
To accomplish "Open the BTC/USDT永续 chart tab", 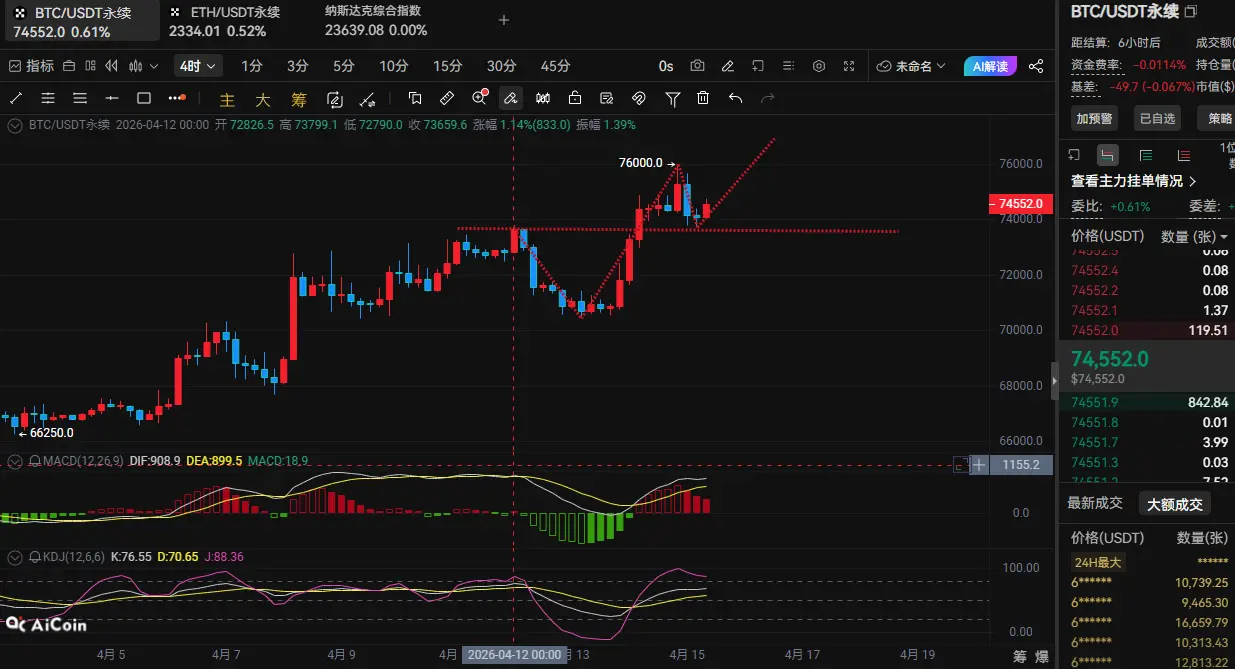I will coord(80,21).
